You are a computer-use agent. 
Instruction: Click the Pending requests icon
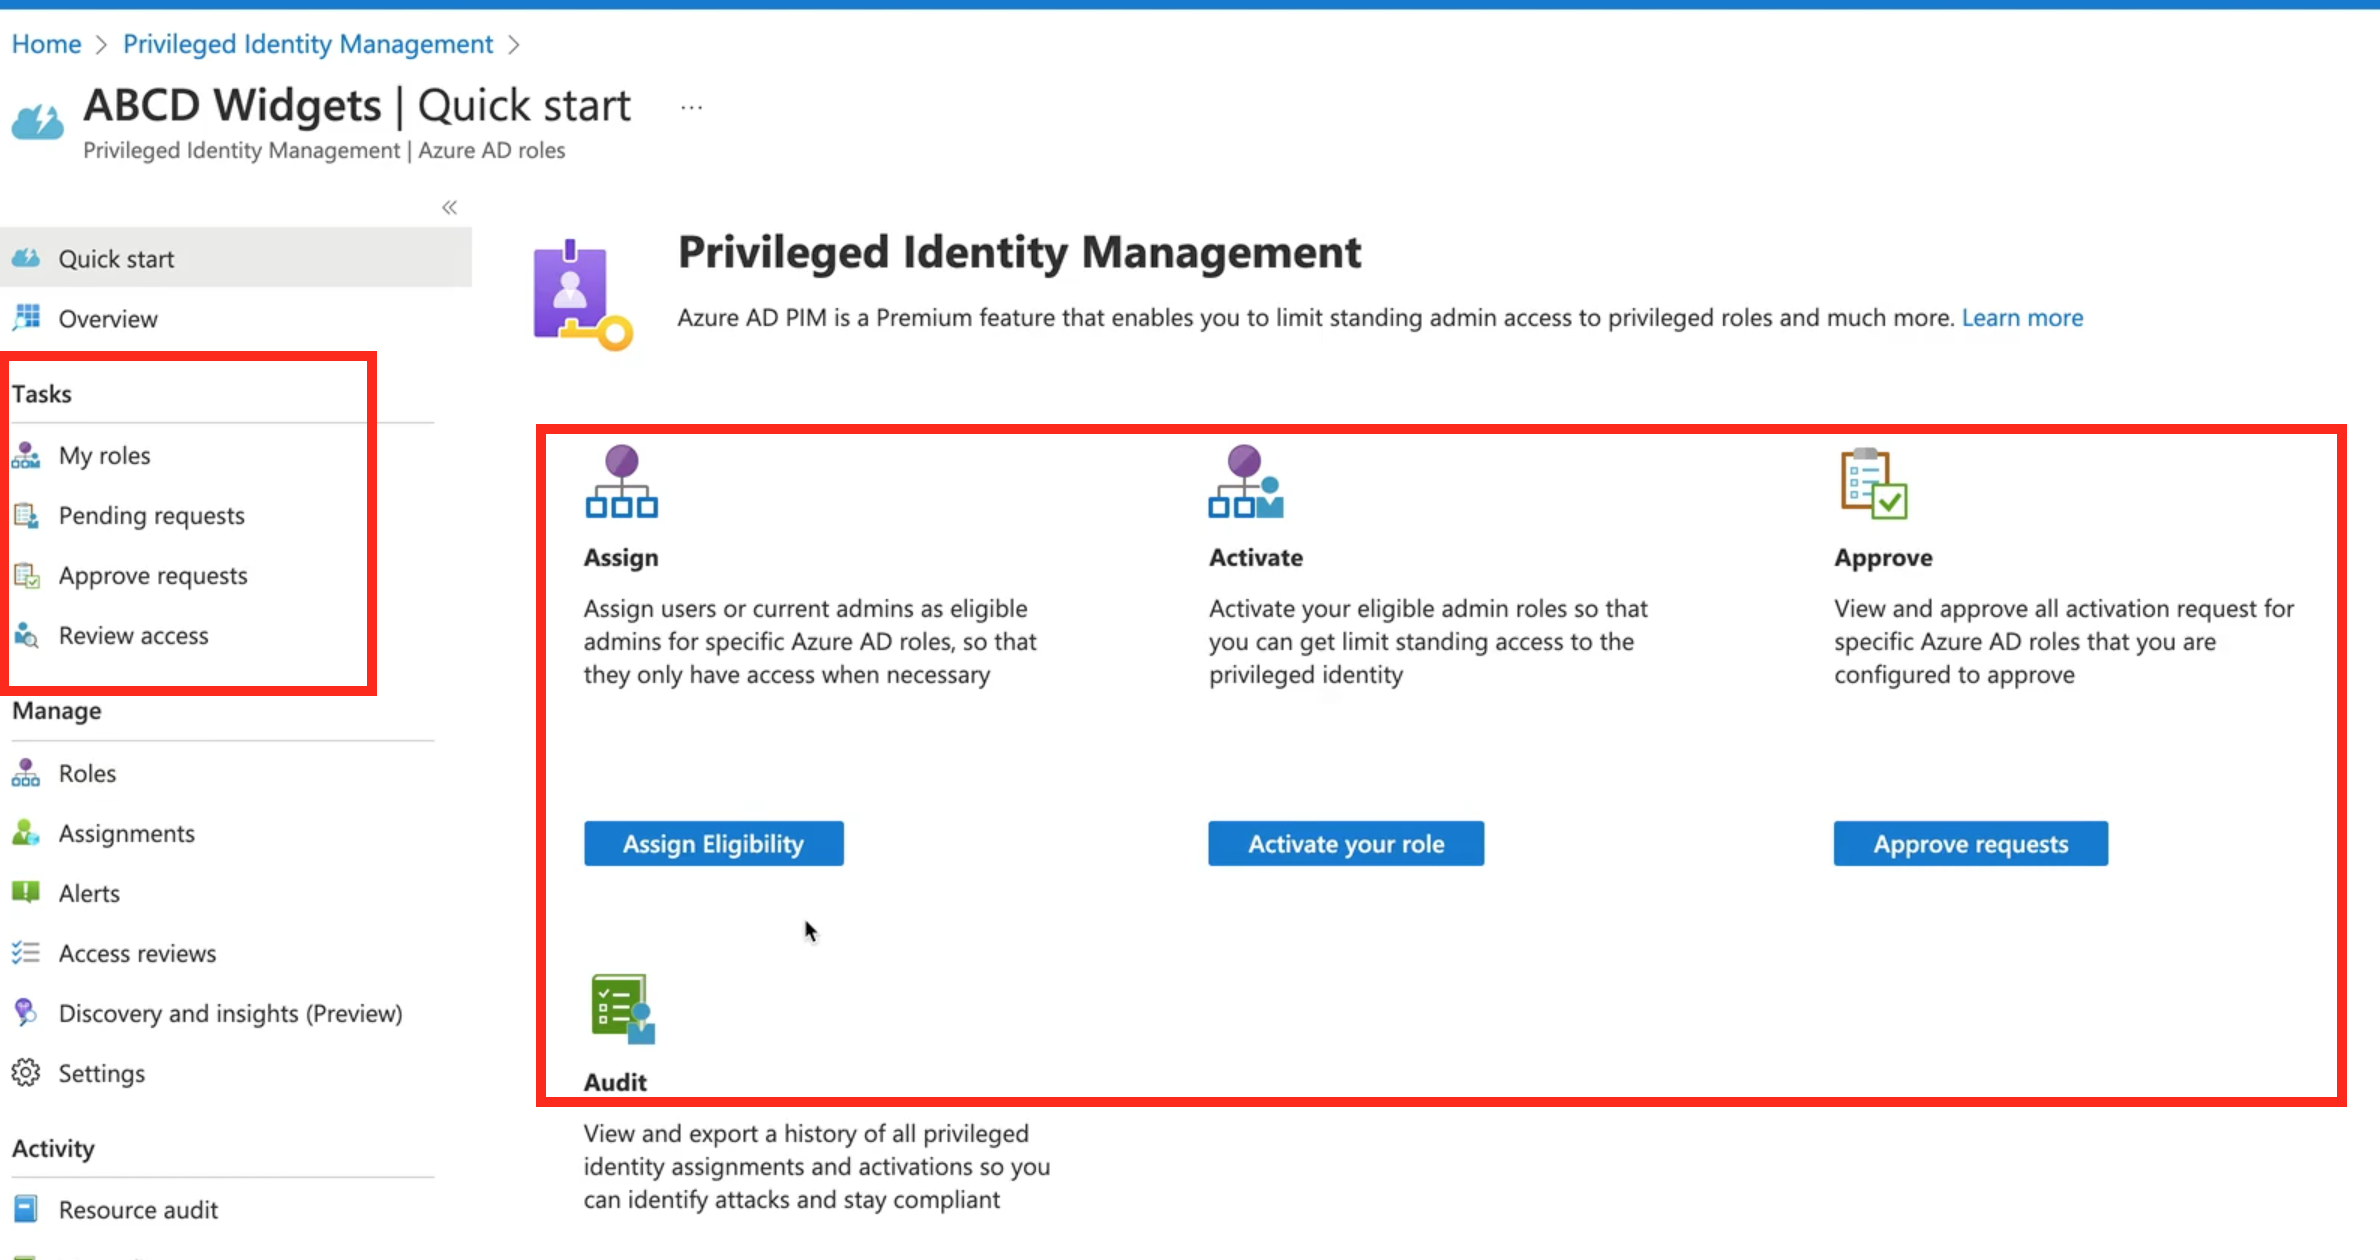click(26, 515)
